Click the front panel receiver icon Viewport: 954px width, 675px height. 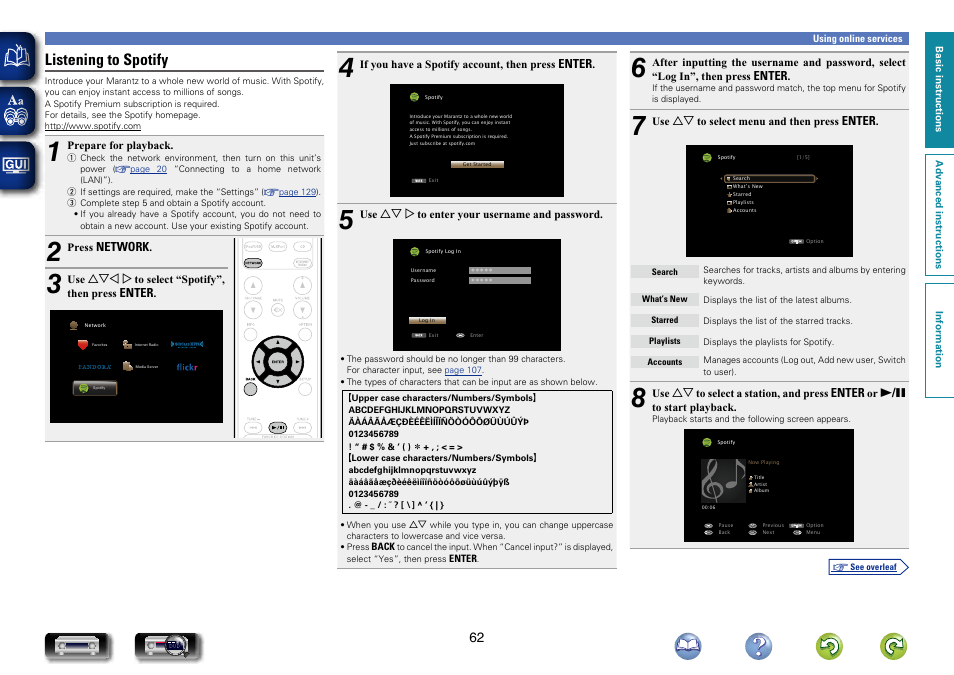[x=77, y=646]
